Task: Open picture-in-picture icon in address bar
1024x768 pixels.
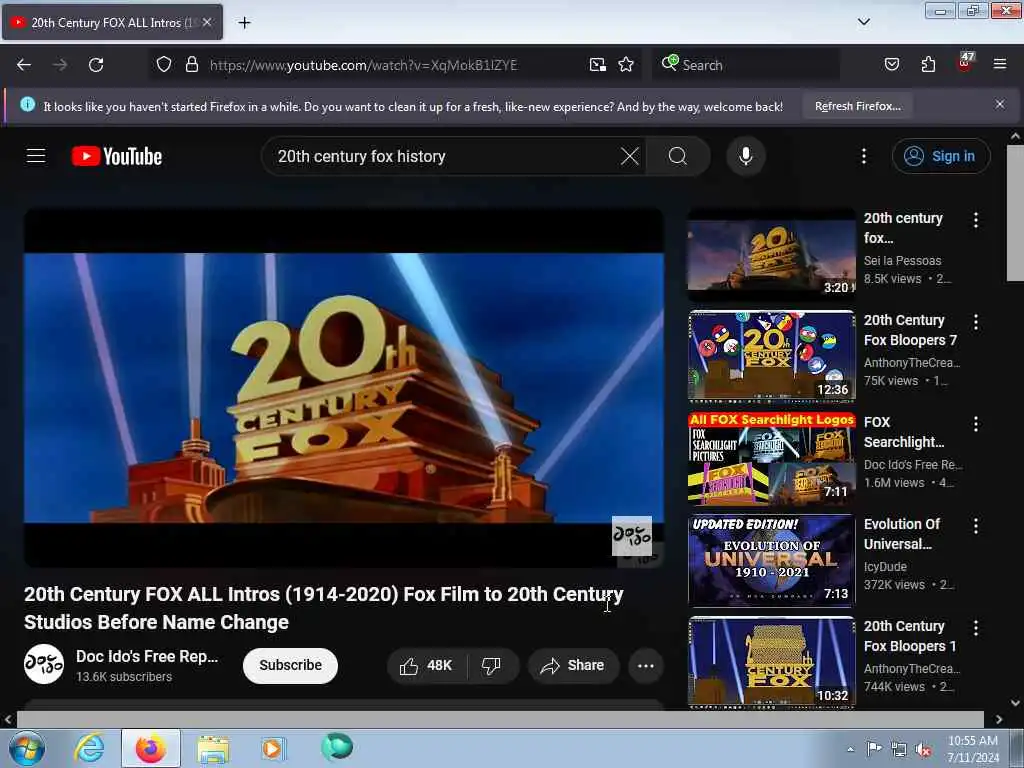Action: (598, 65)
